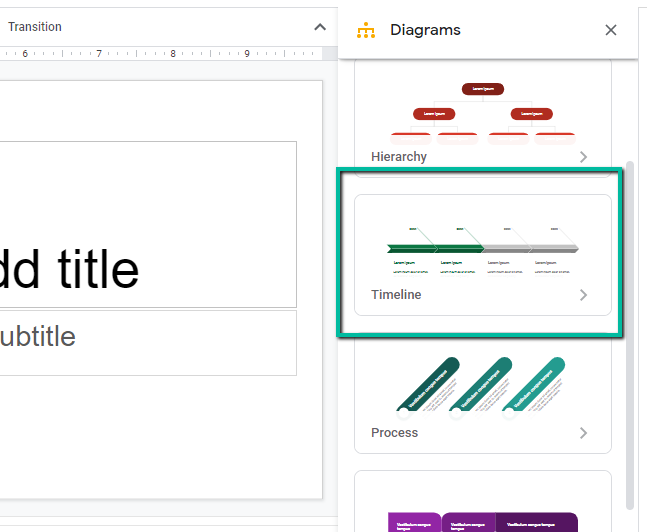
Task: Expand Hierarchy diagrams with its right chevron
Action: [583, 157]
